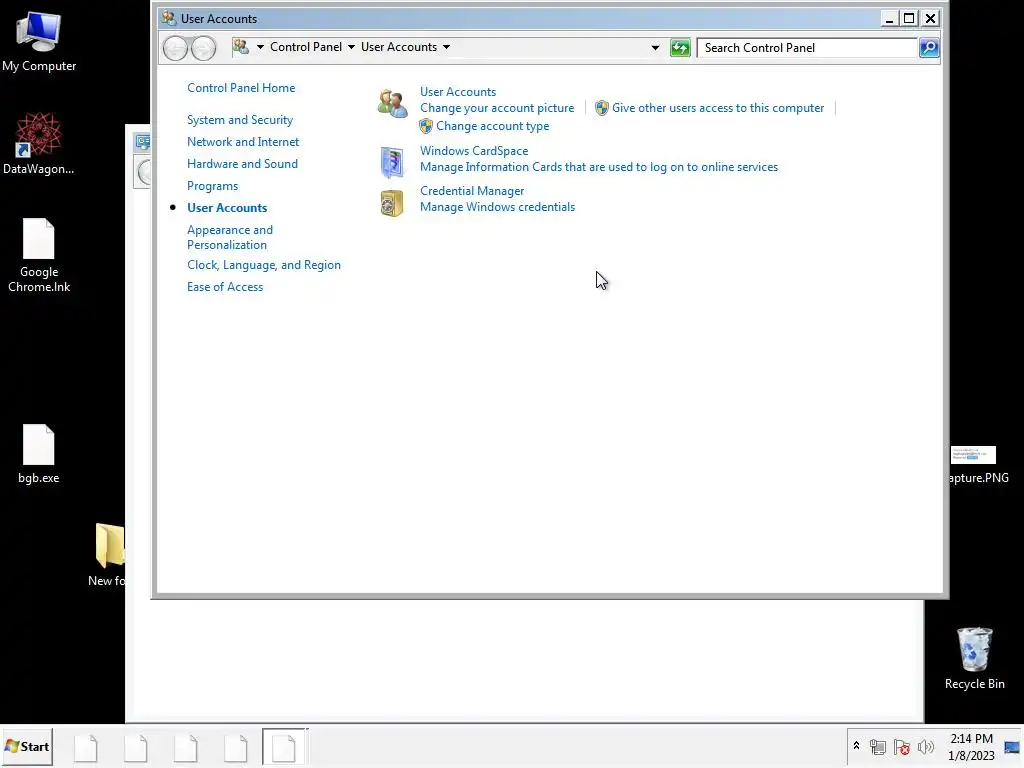This screenshot has width=1024, height=768.
Task: Click the forward navigation arrow
Action: click(203, 48)
